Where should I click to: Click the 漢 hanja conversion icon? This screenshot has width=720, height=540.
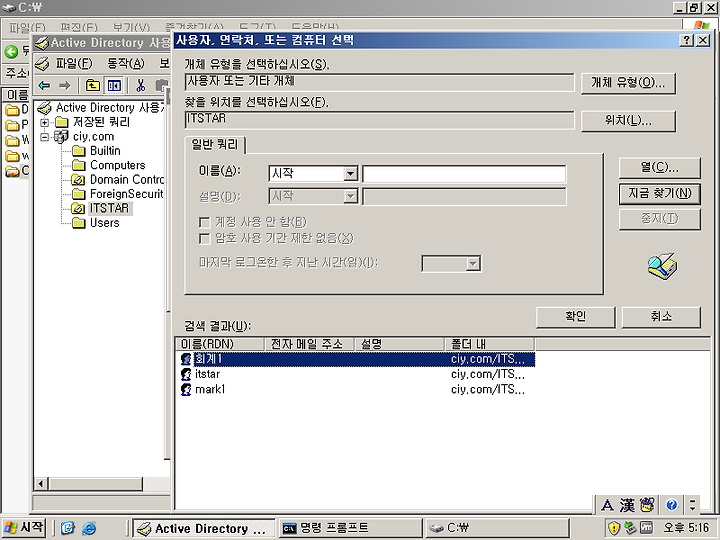click(x=627, y=505)
